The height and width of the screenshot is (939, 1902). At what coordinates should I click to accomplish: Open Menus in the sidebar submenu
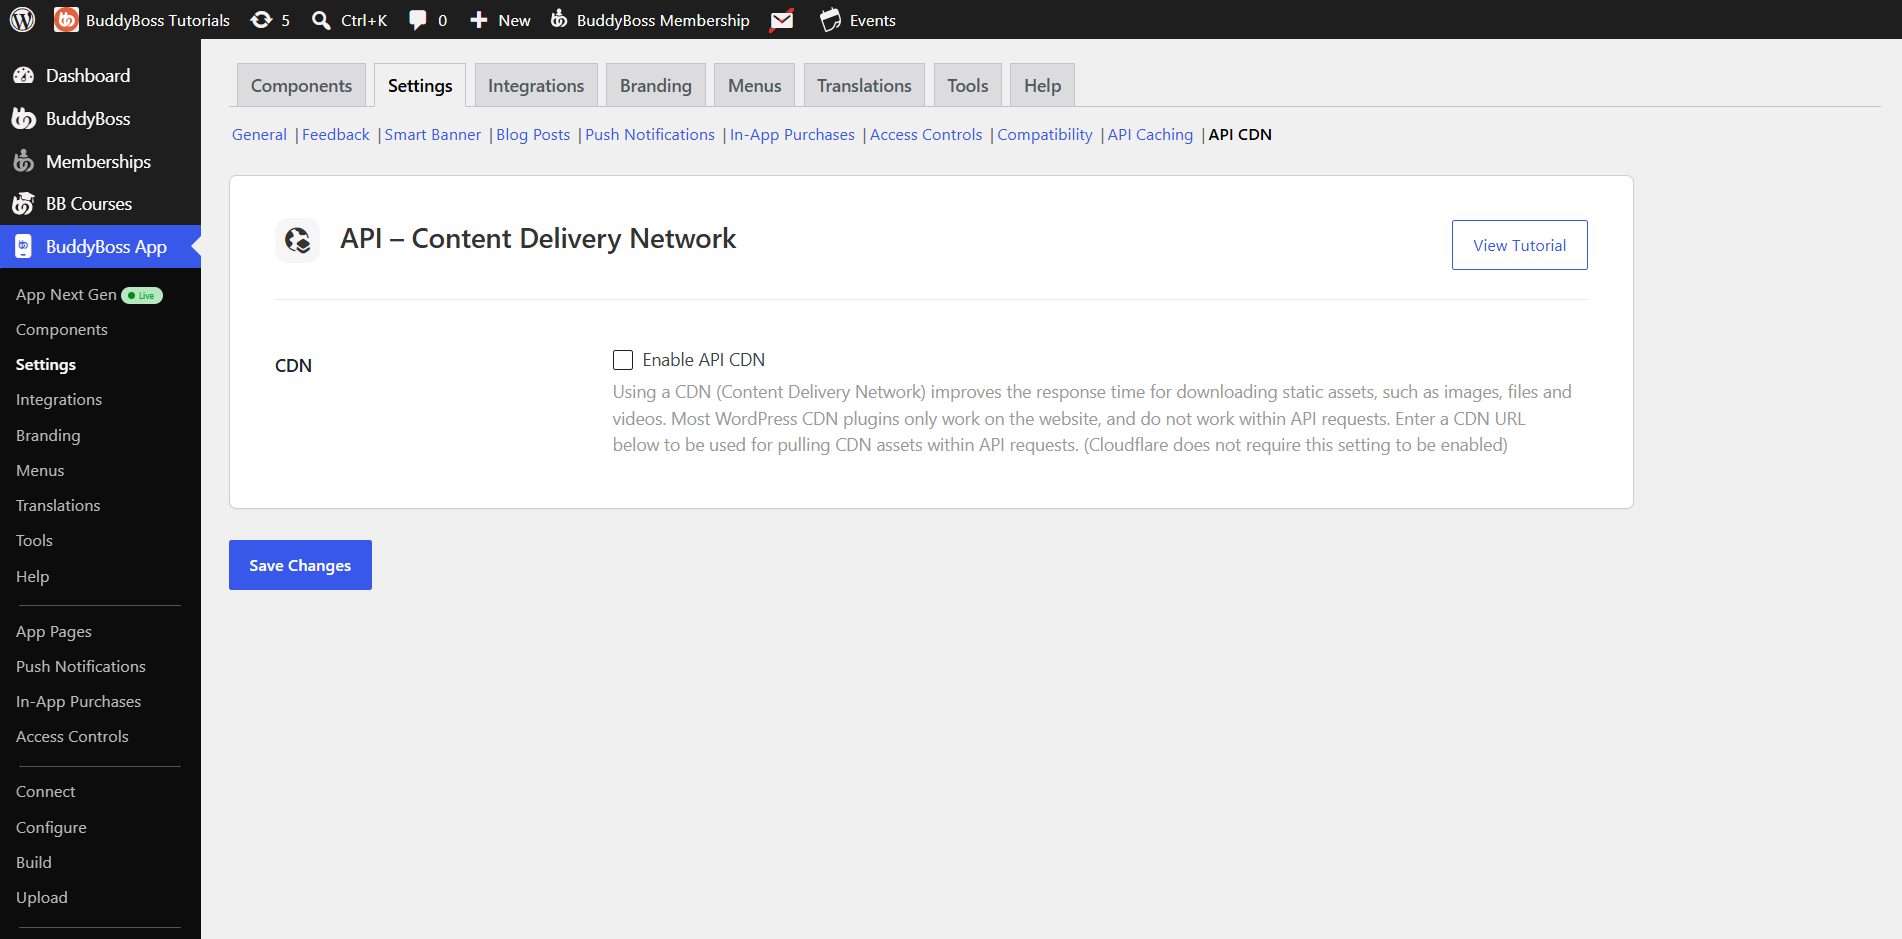pyautogui.click(x=40, y=471)
